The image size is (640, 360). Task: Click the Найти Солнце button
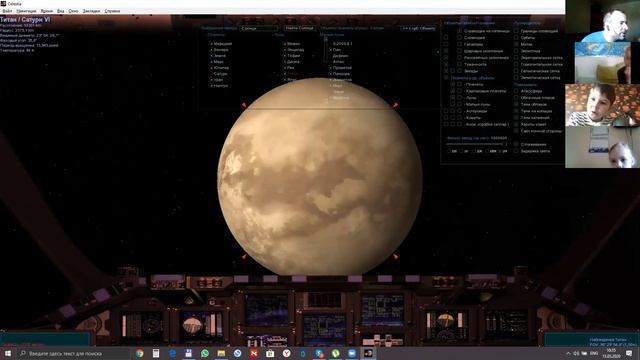pos(299,28)
